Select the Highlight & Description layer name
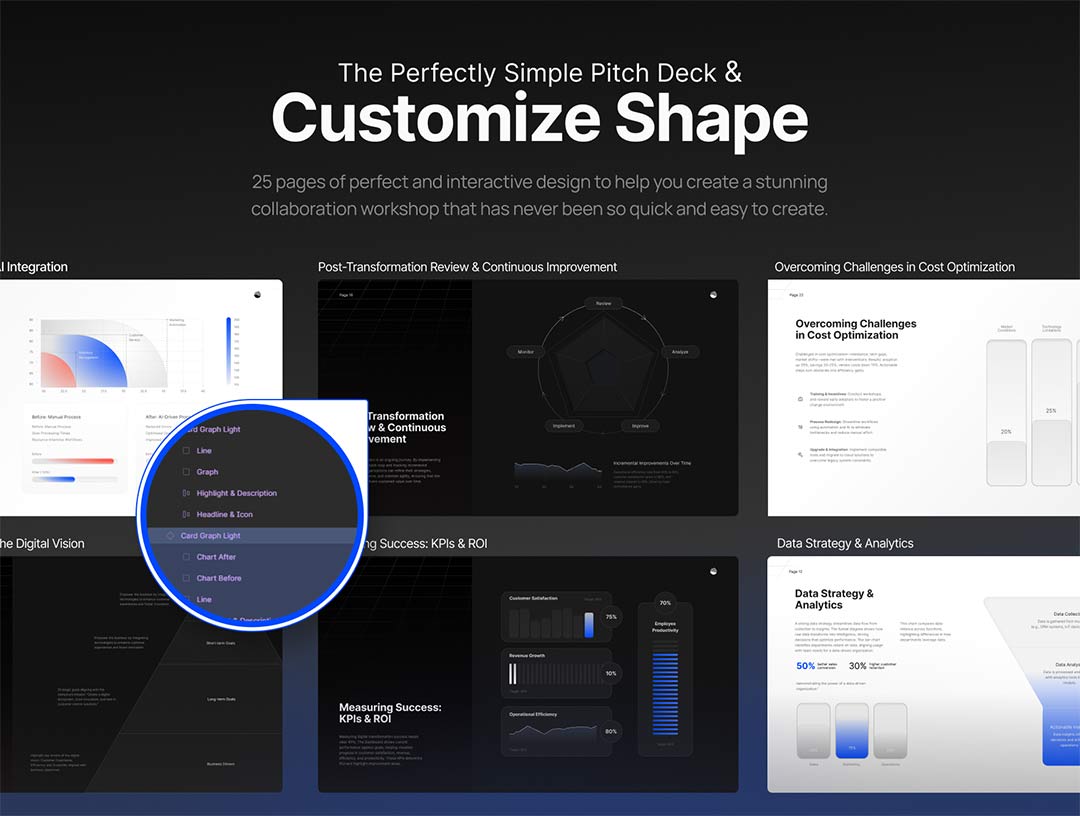1080x816 pixels. point(237,493)
